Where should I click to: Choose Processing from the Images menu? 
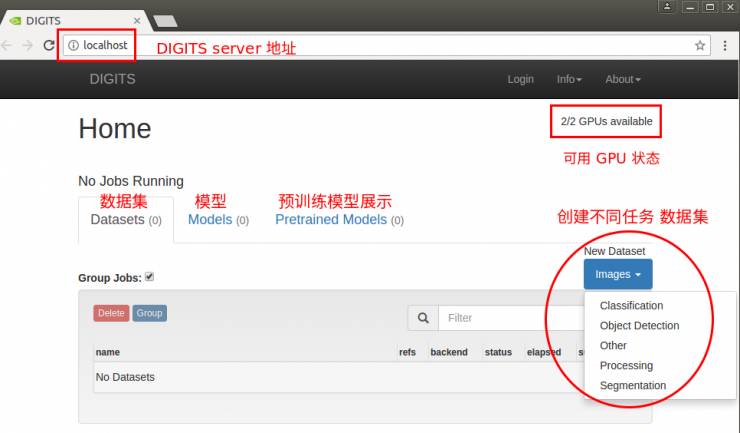tap(626, 365)
